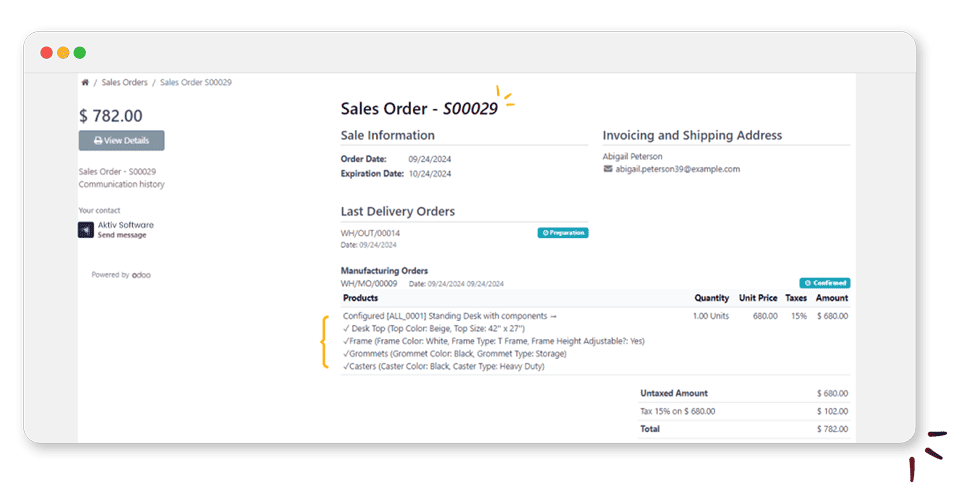Viewport: 960px width, 504px height.
Task: Click the Aktiv Software contact name
Action: [x=126, y=225]
